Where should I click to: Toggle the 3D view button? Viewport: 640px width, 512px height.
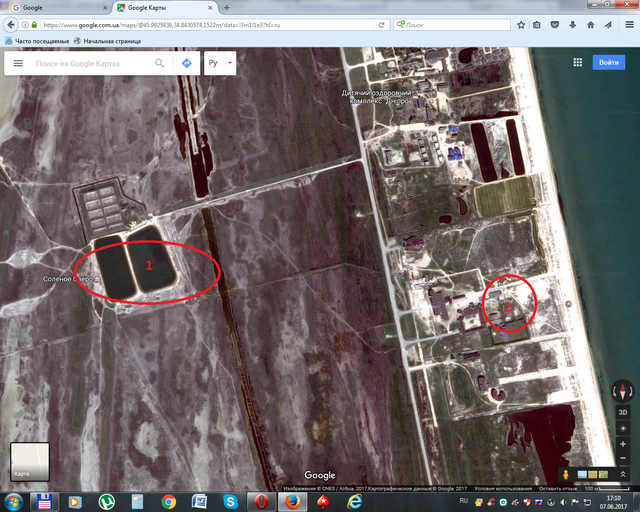(x=622, y=411)
